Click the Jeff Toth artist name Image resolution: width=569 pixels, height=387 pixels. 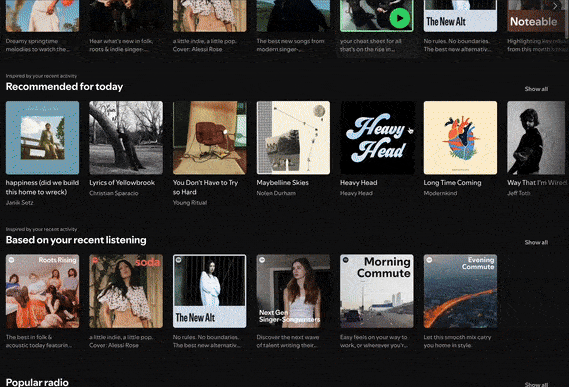(519, 193)
